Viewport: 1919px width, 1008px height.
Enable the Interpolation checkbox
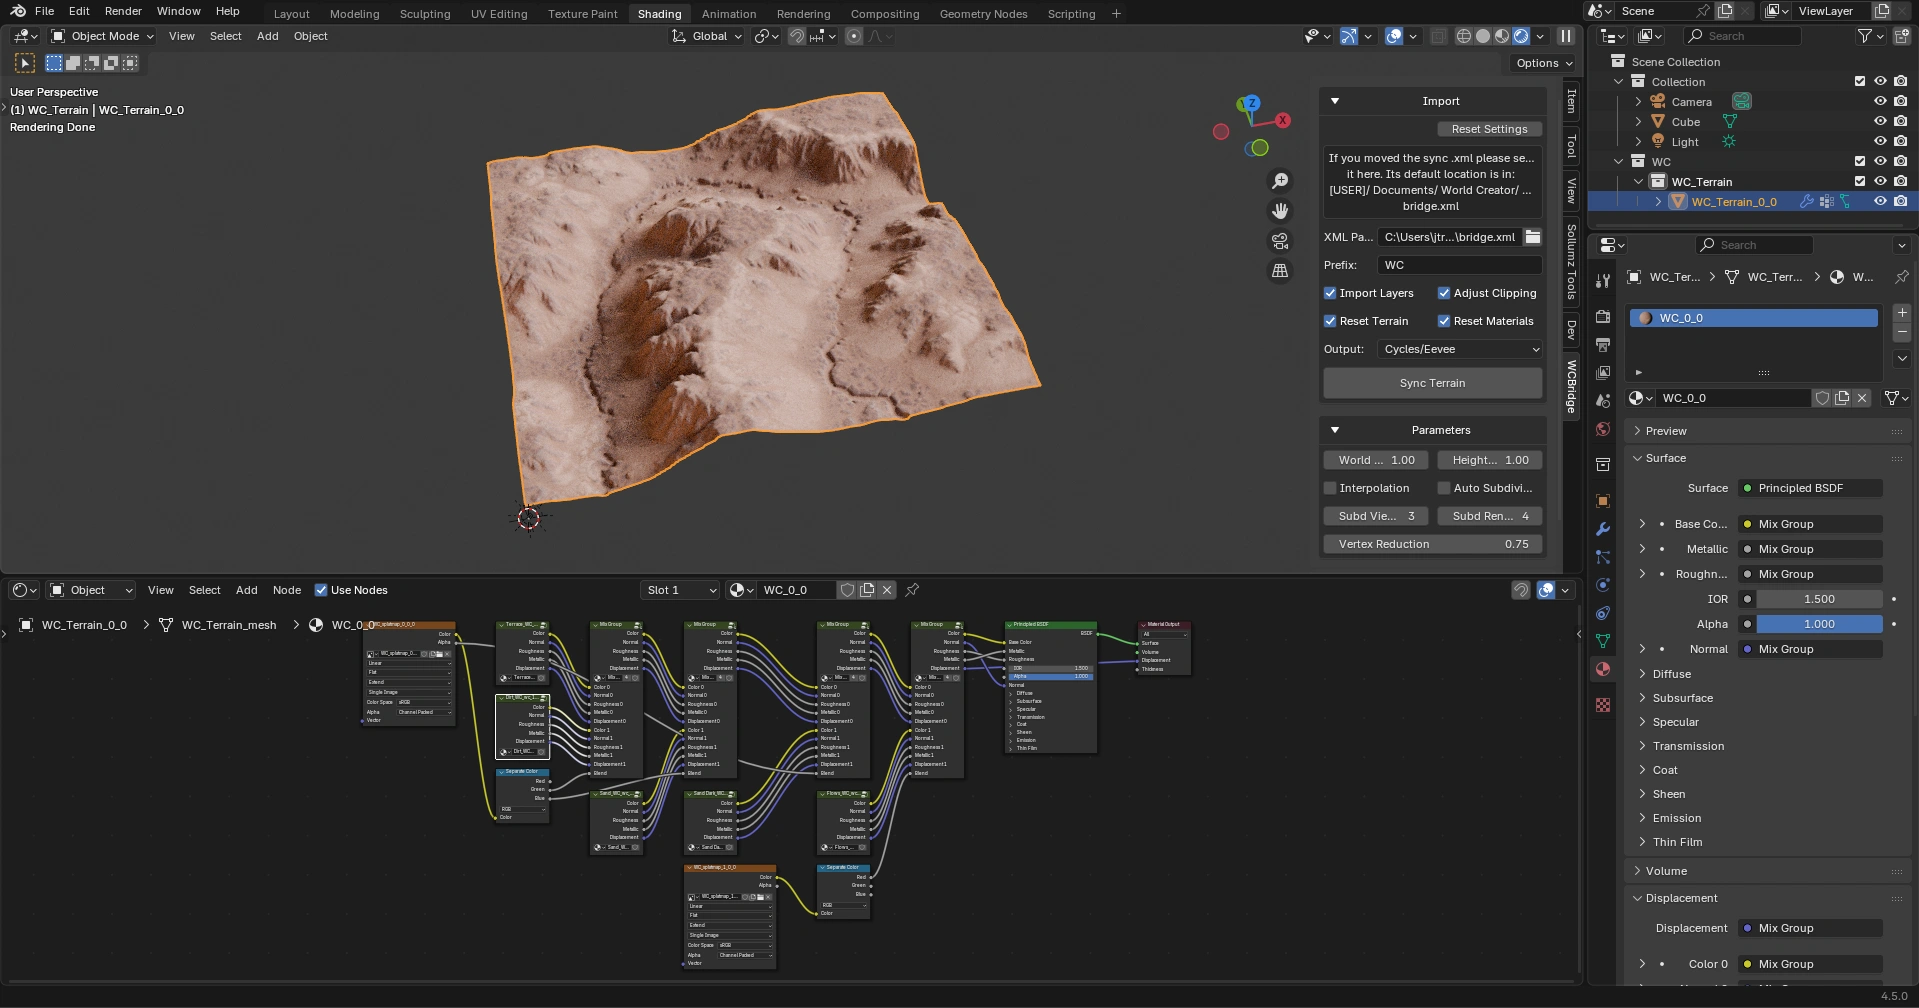point(1330,488)
